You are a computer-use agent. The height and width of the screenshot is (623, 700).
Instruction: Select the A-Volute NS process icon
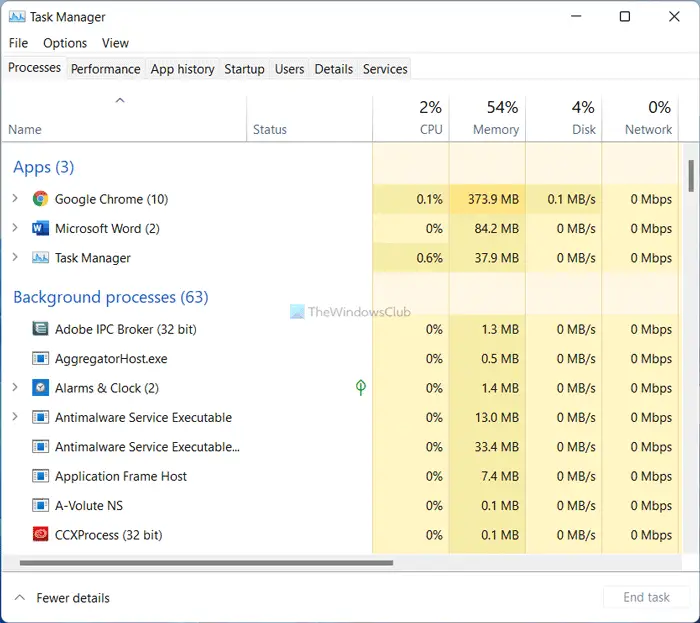point(40,505)
